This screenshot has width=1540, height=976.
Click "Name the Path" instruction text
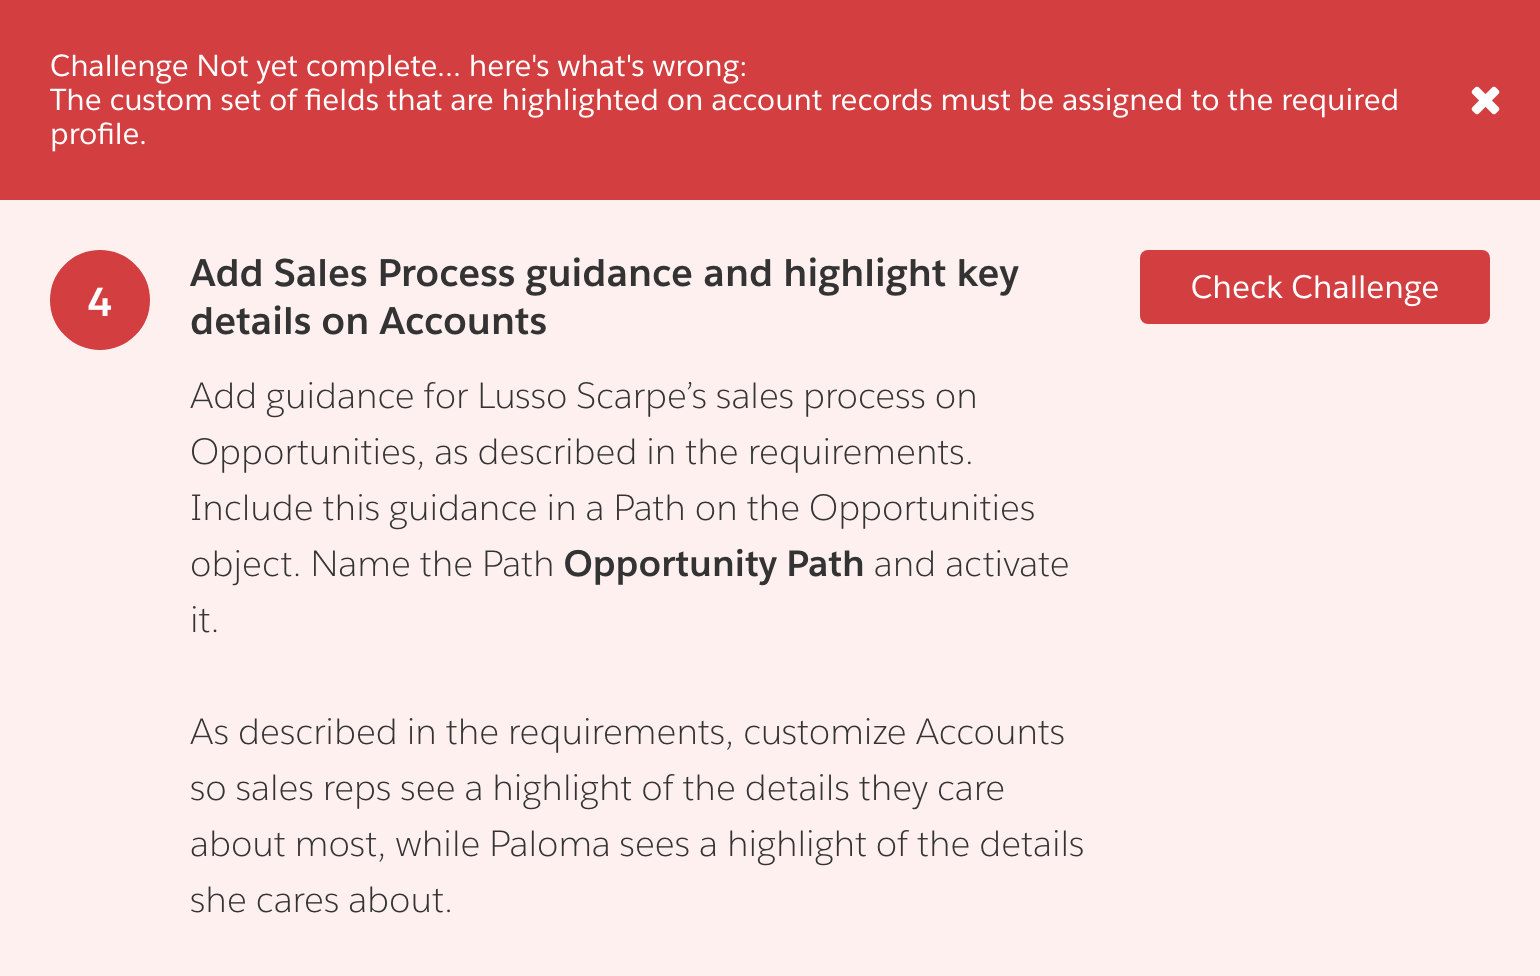click(x=432, y=565)
